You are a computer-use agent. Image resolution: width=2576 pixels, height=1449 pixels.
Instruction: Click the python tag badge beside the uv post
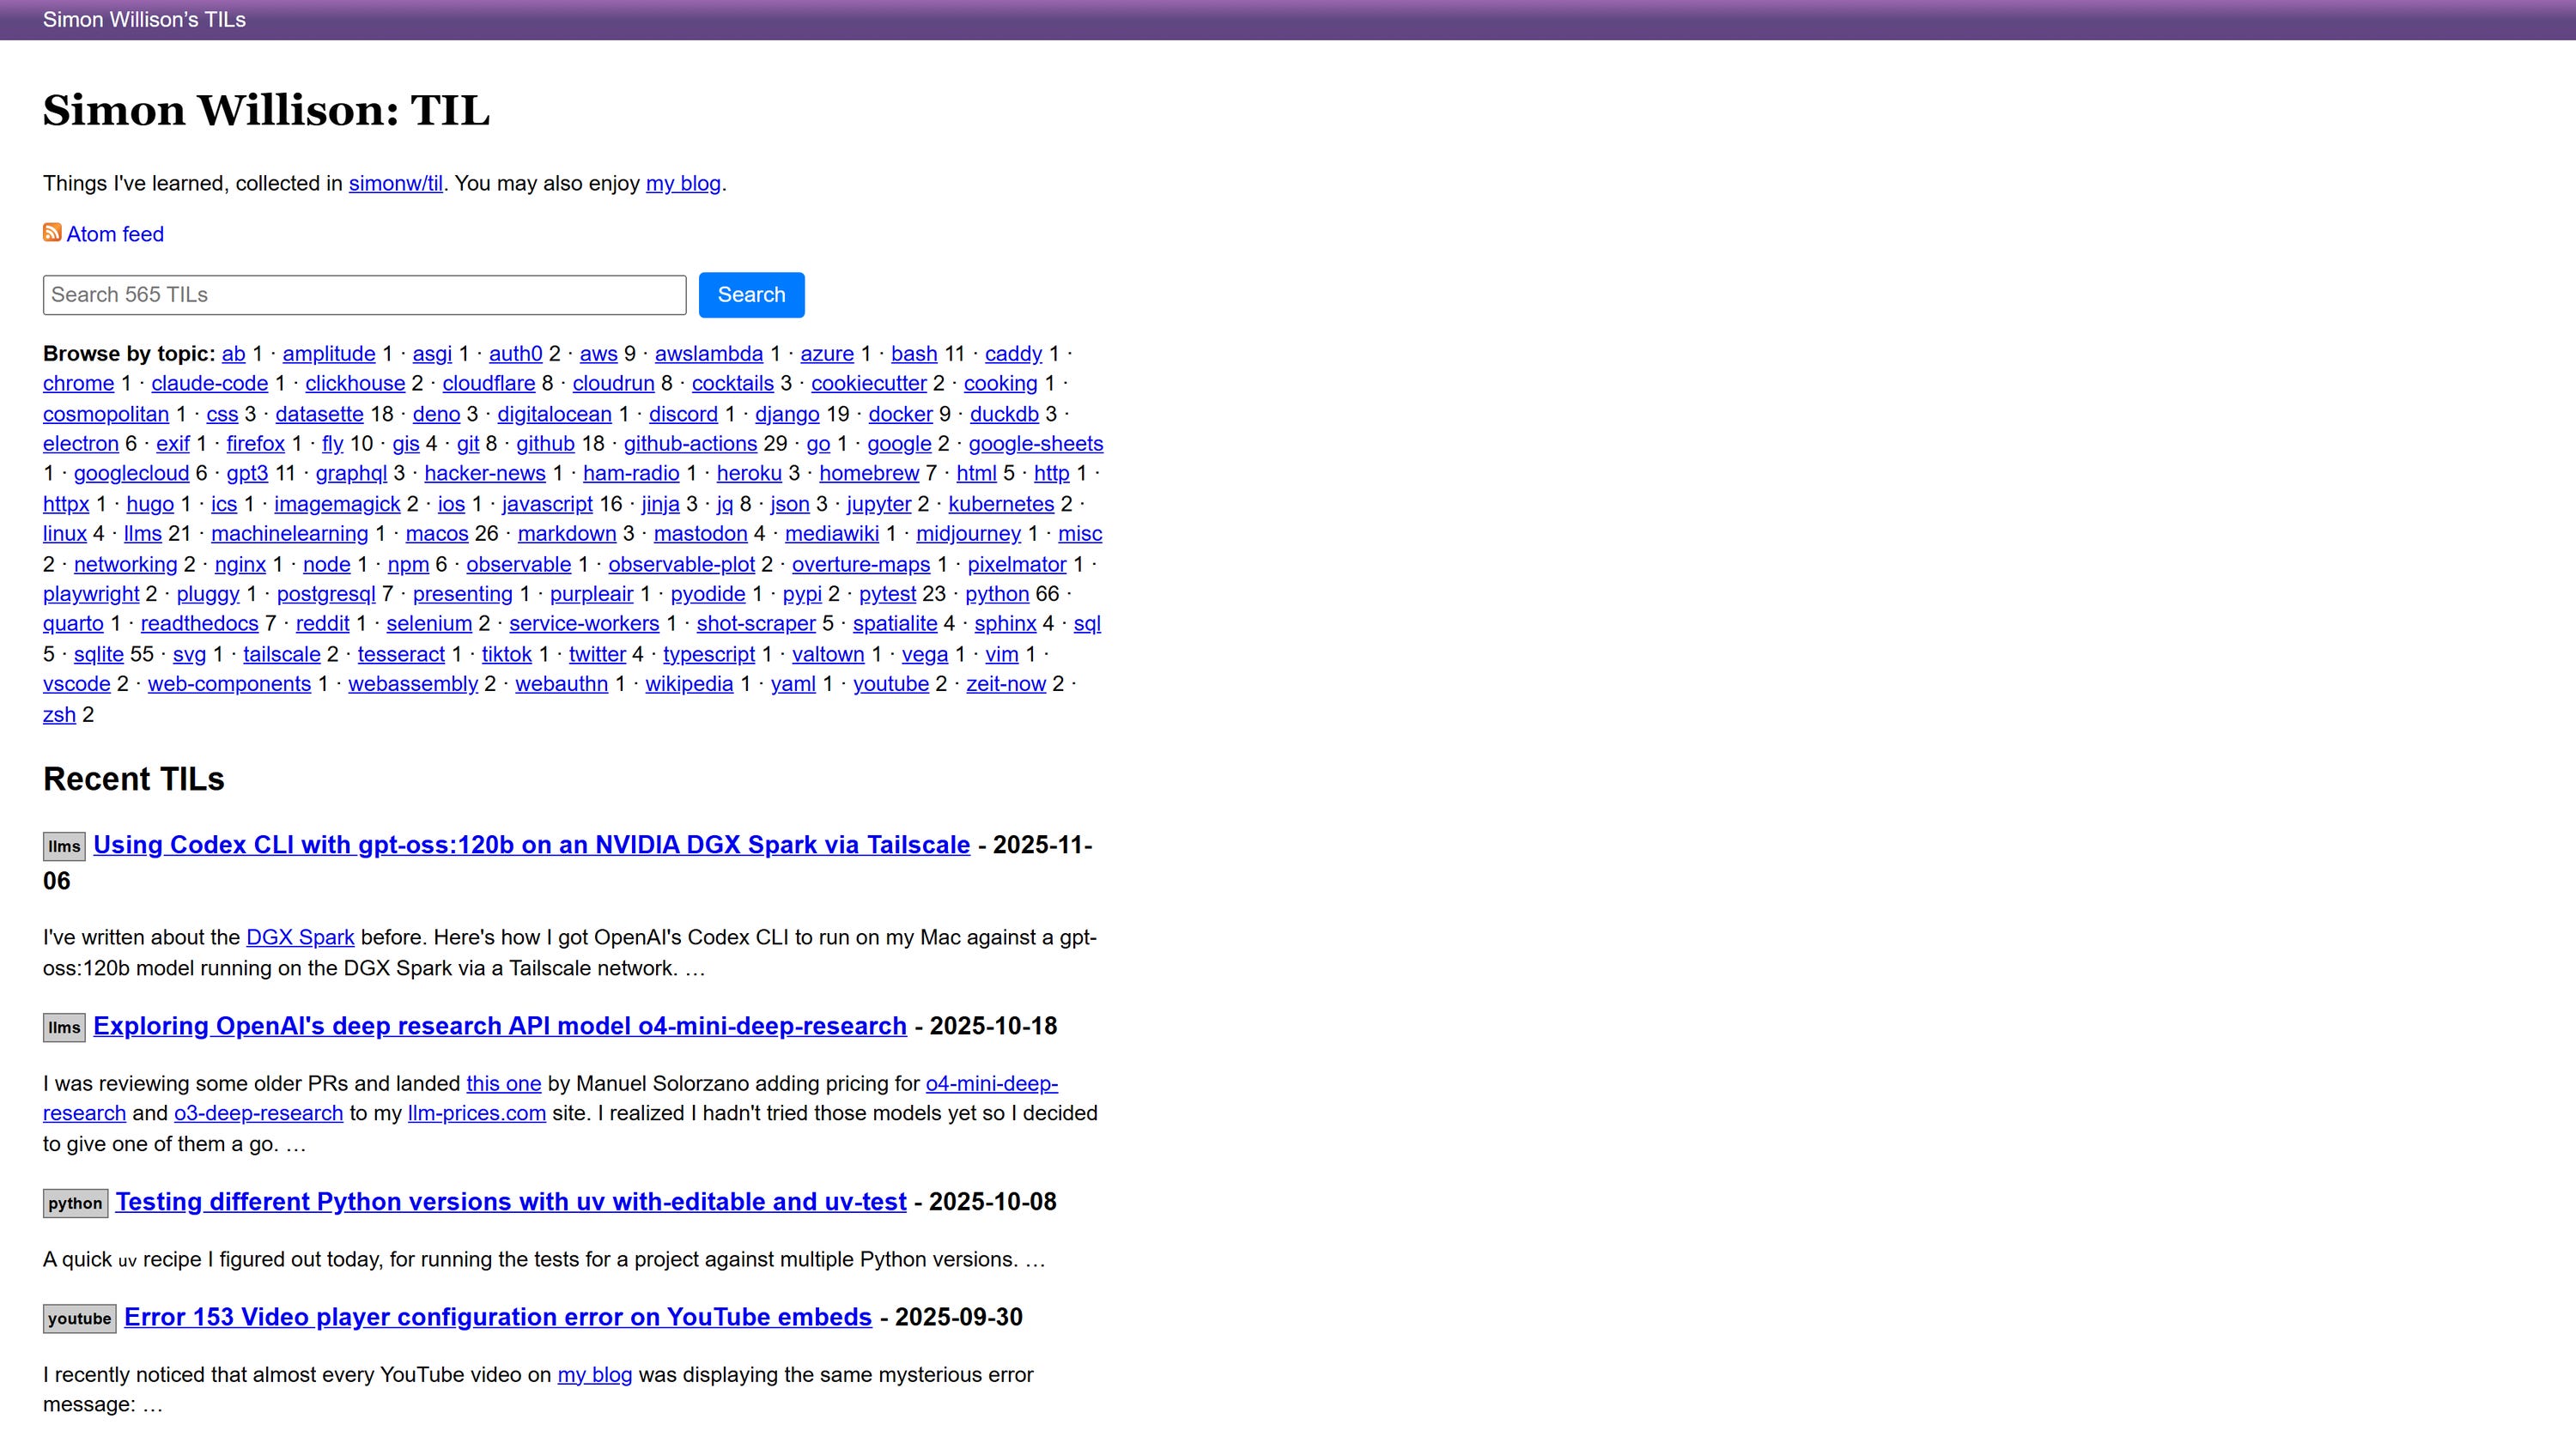click(x=75, y=1203)
